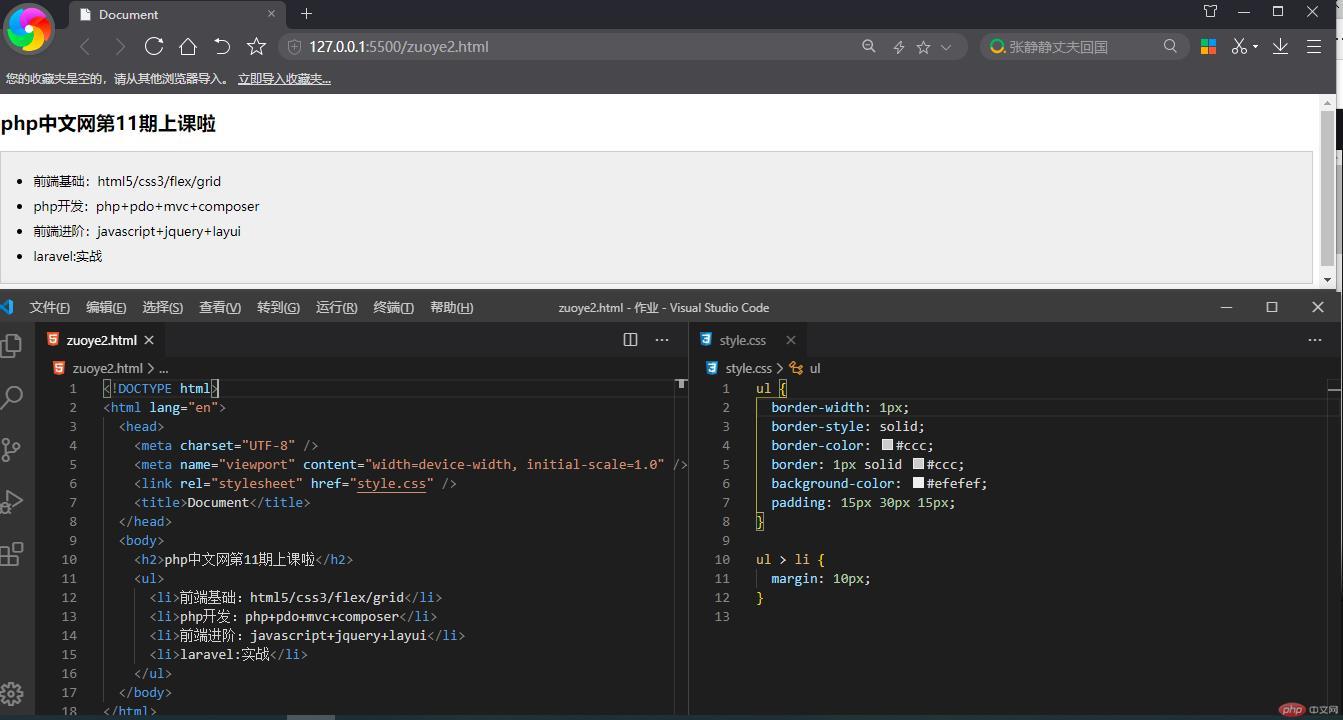The image size is (1343, 720).
Task: Click zuoye2.html in the breadcrumb
Action: (107, 368)
